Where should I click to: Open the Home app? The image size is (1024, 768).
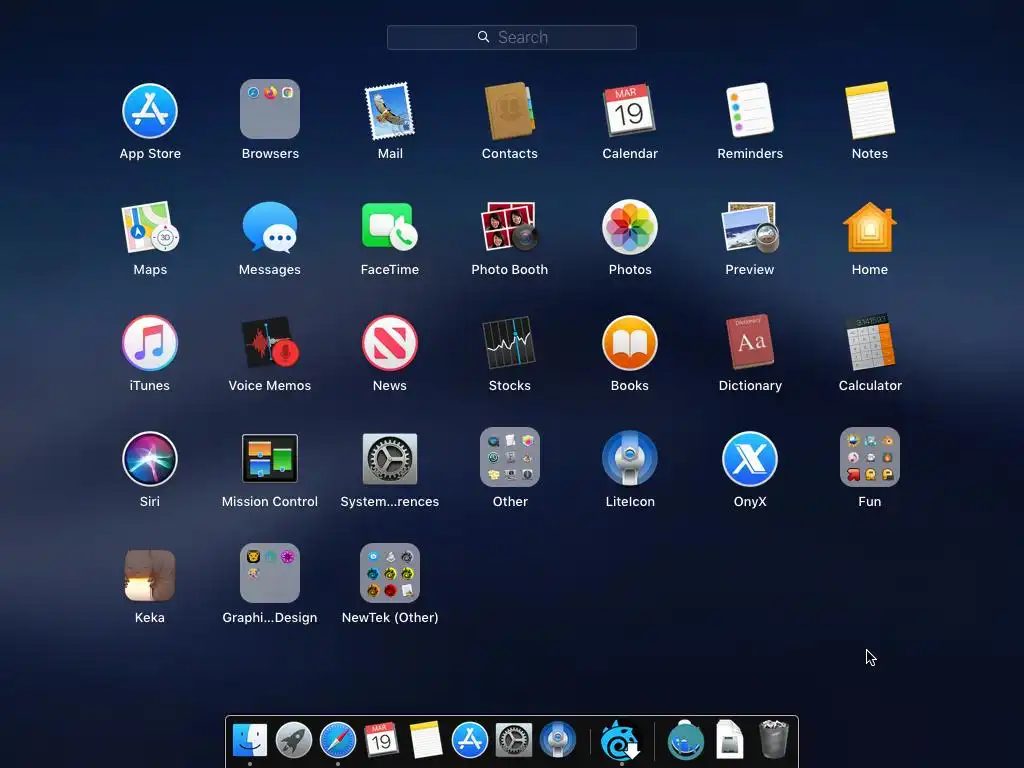click(x=870, y=227)
